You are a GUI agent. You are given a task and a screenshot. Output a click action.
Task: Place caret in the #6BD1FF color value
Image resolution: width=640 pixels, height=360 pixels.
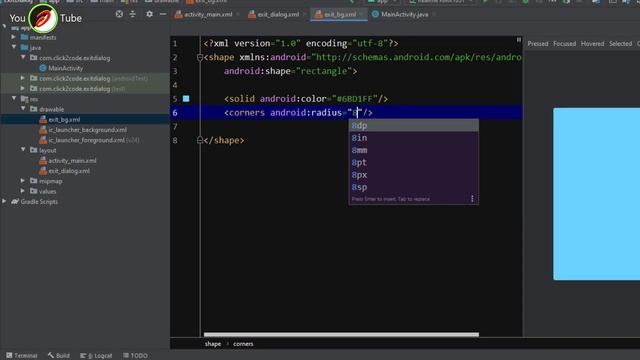[x=354, y=99]
